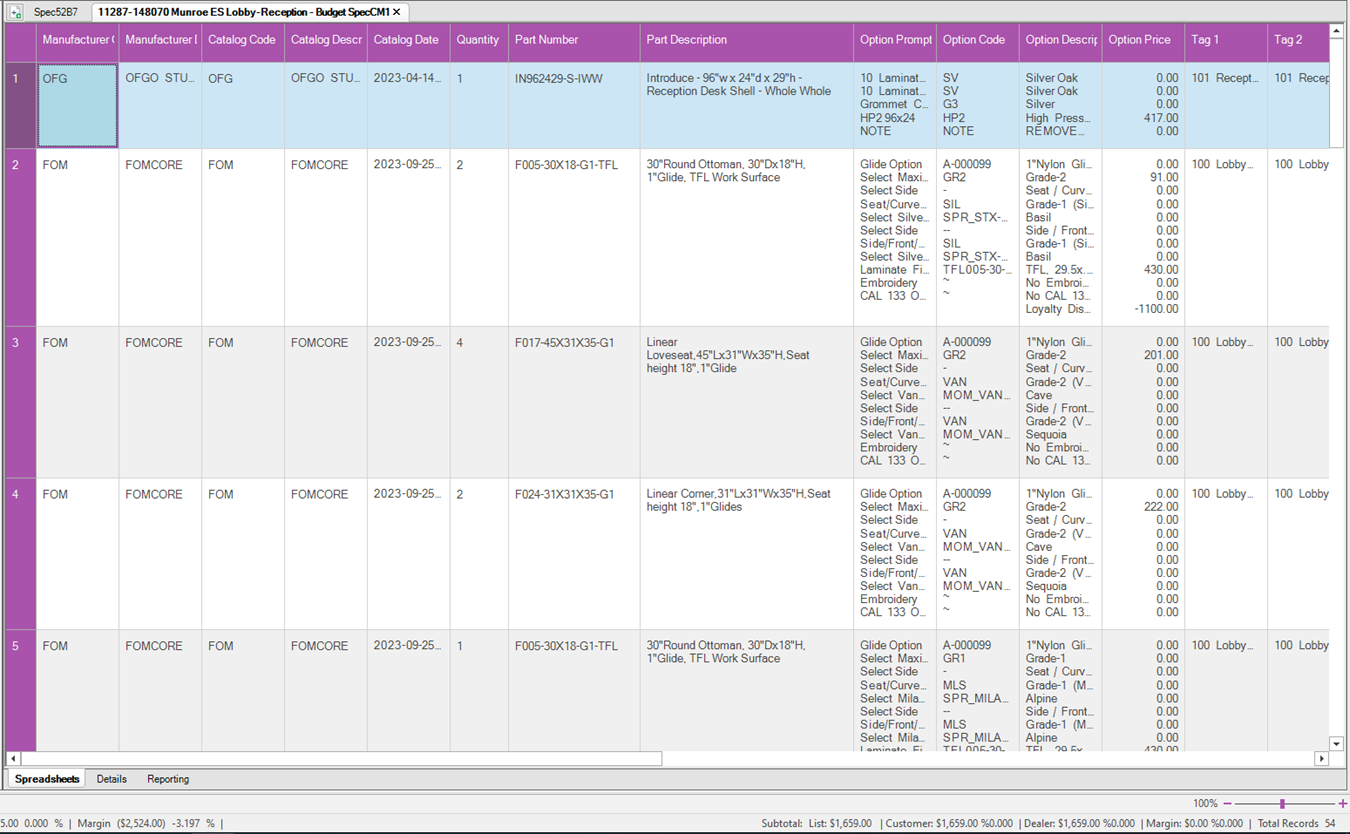1350x834 pixels.
Task: Zoom out with the minus icon
Action: (x=1227, y=803)
